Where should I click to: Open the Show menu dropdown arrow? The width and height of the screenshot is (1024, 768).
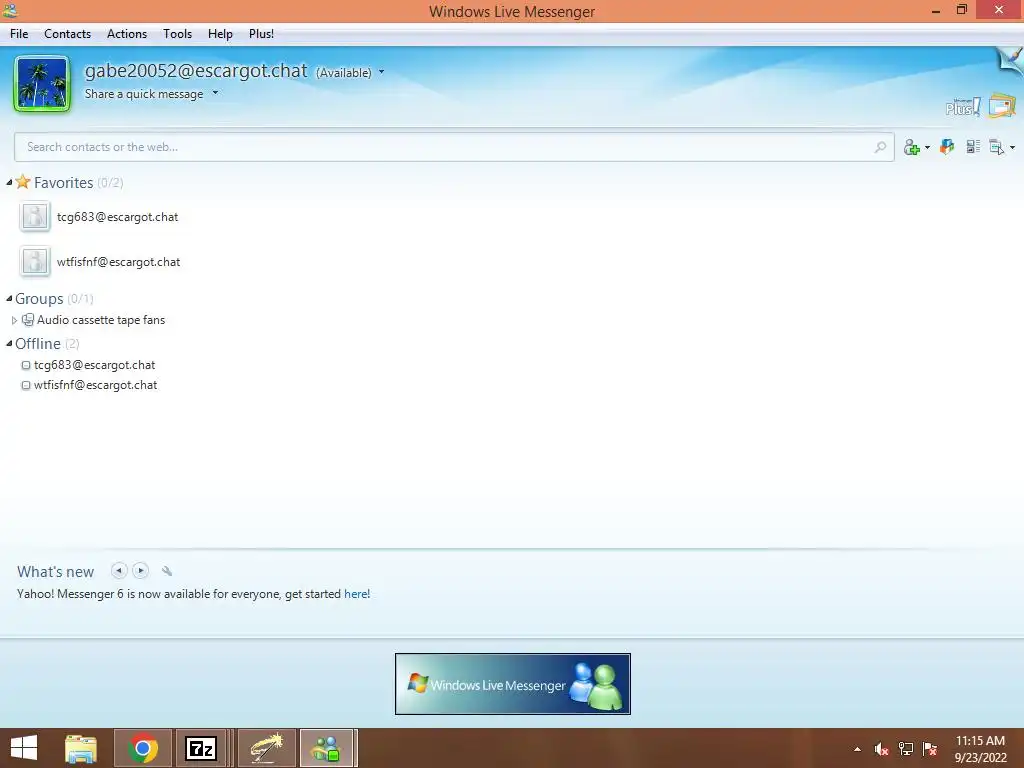tap(1012, 148)
